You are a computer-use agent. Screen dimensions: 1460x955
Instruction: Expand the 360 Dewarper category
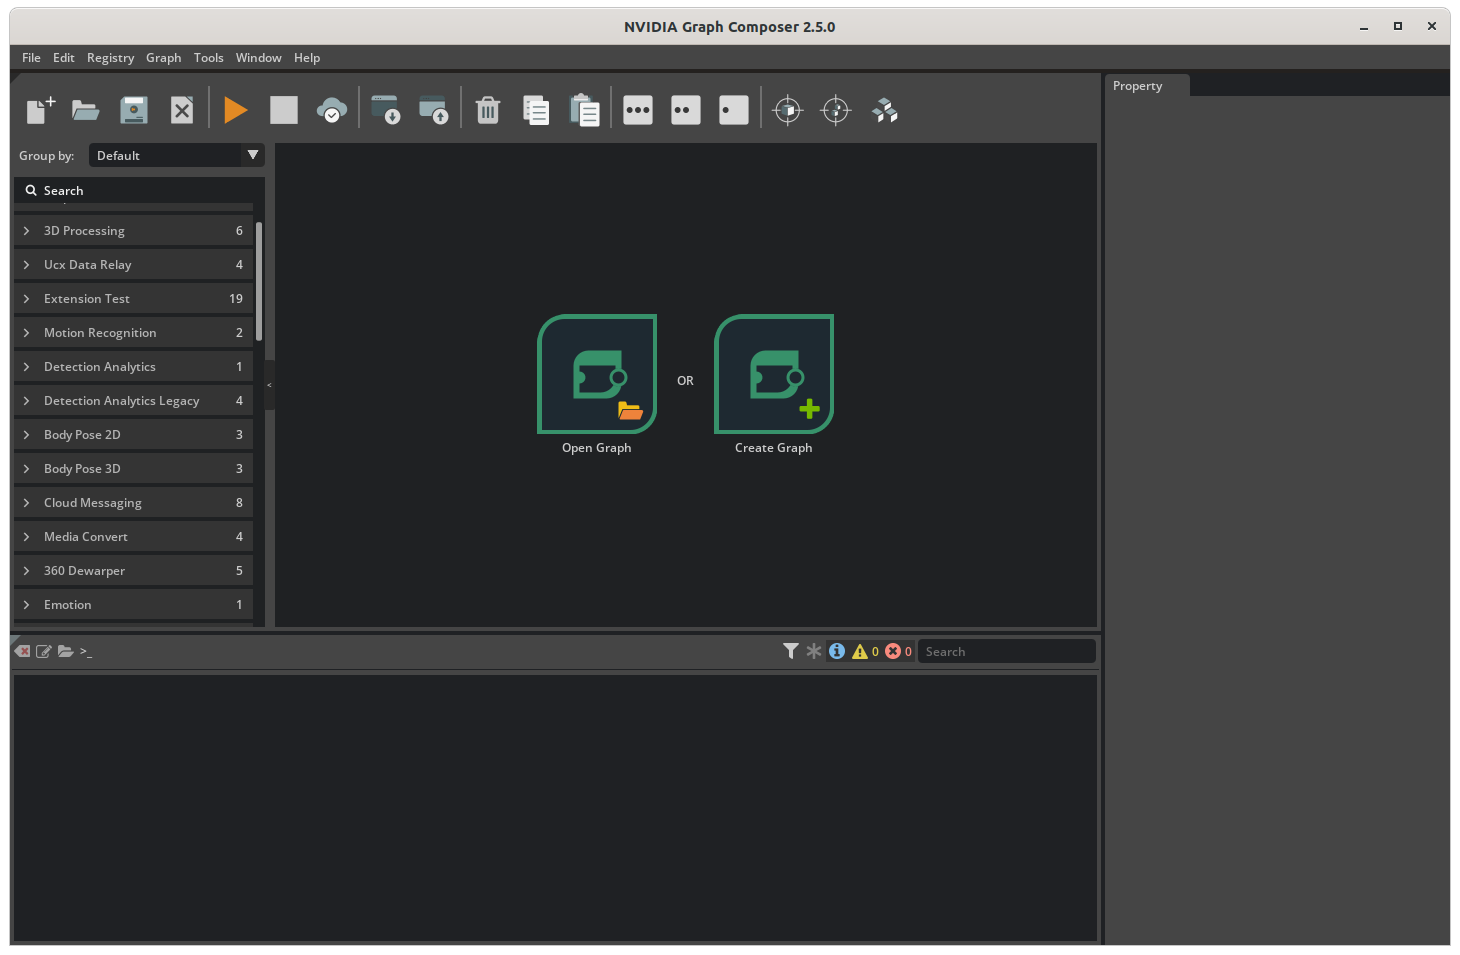click(134, 571)
